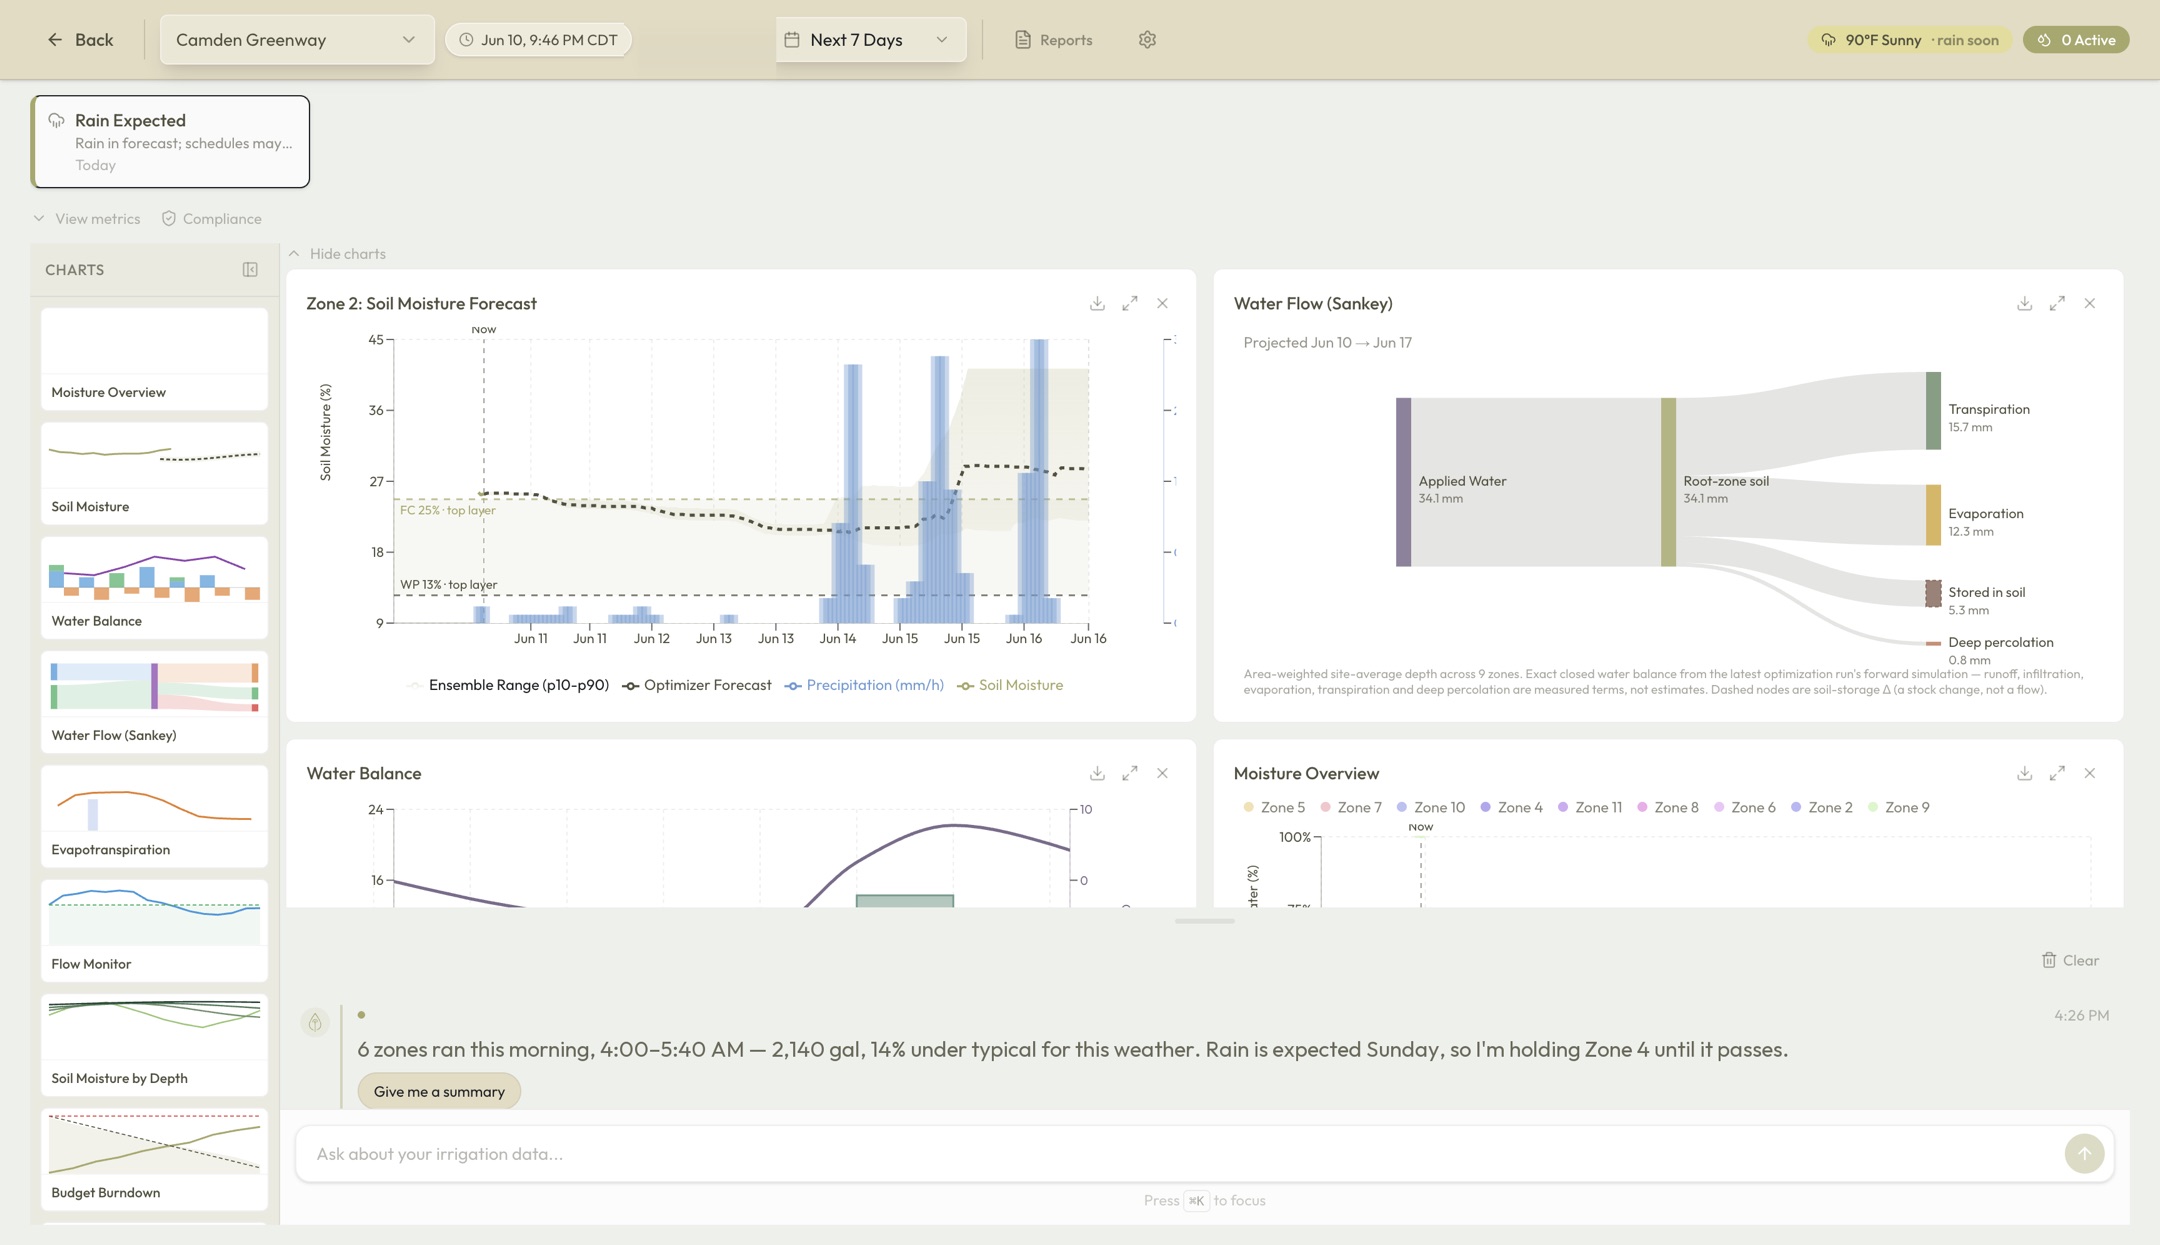Clear the chat conversation

click(2070, 960)
